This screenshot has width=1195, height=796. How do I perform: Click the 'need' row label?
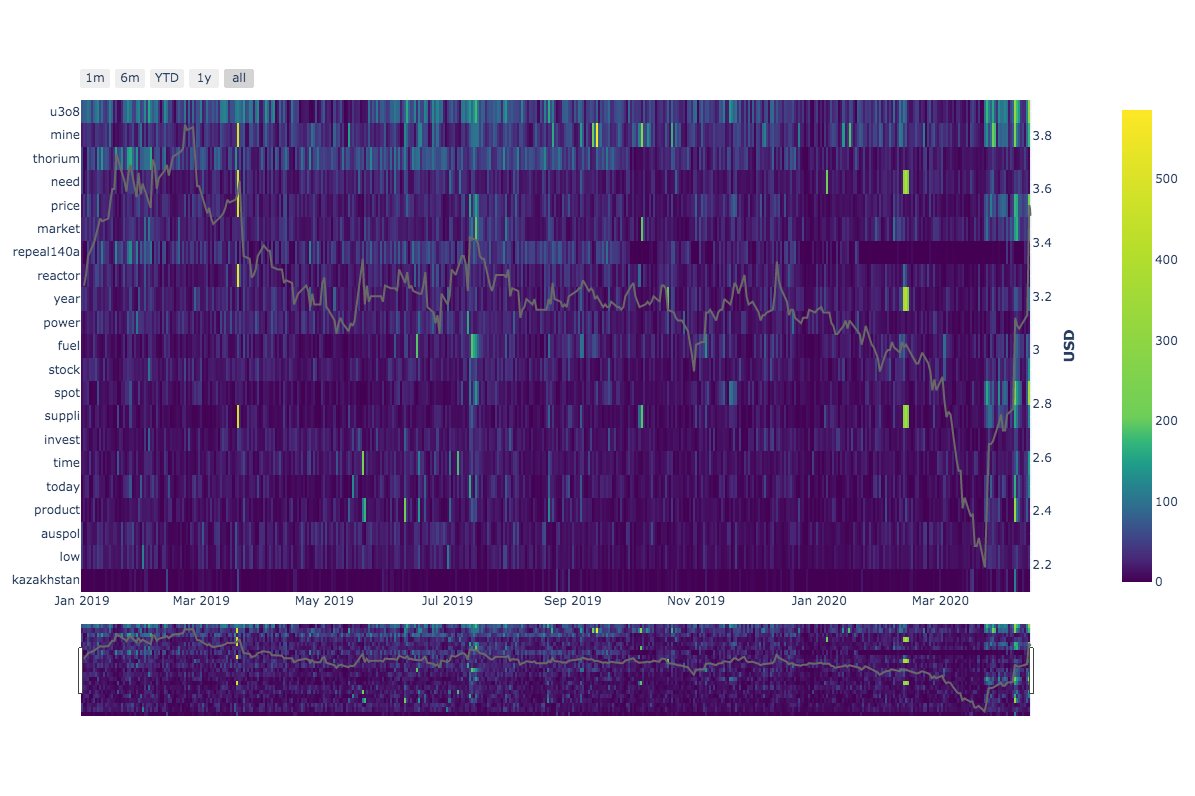coord(65,181)
